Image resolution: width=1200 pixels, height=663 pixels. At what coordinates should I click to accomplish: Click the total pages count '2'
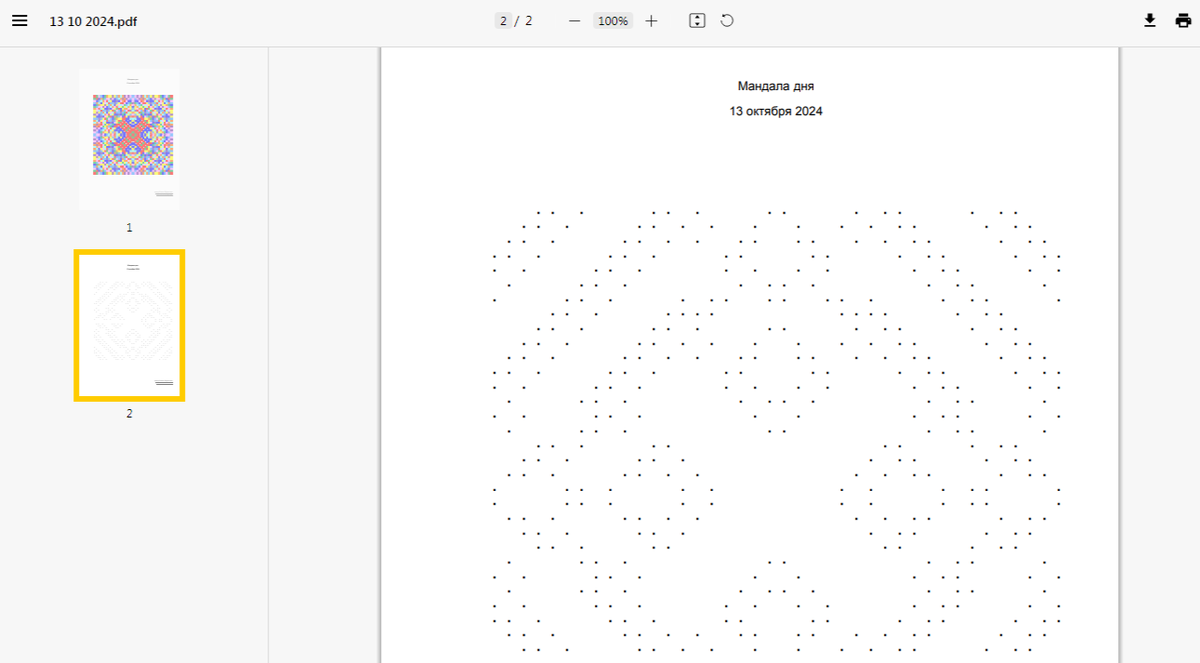(528, 21)
